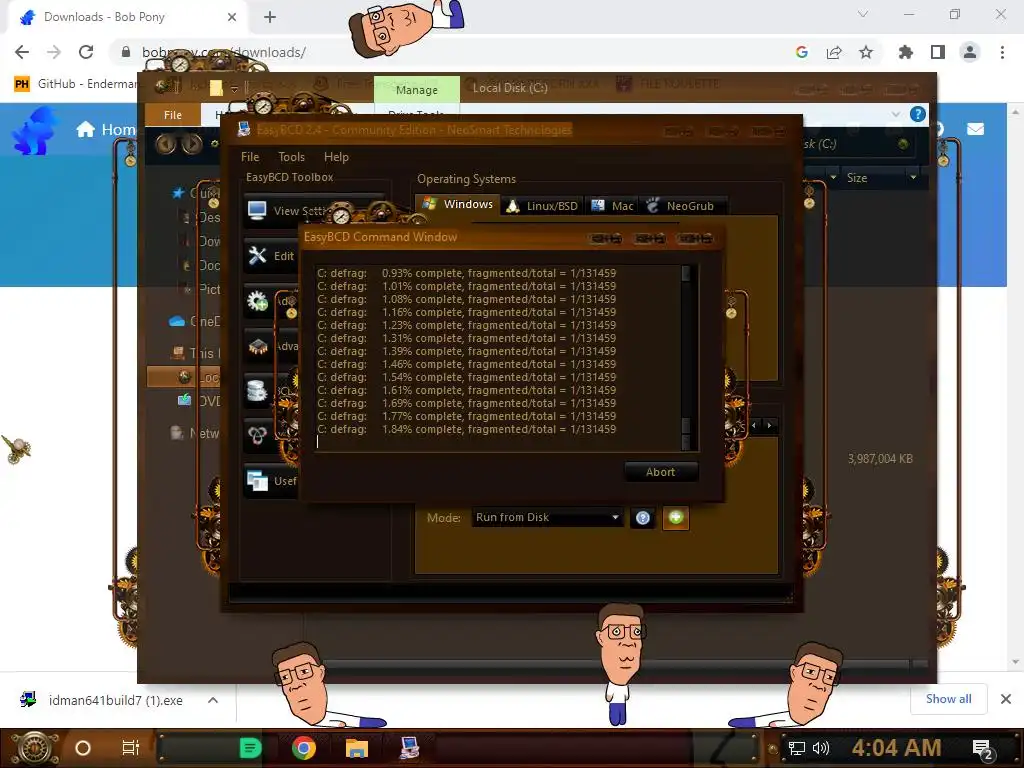Click the Explorer forward navigation button
The width and height of the screenshot is (1024, 768).
pos(191,144)
